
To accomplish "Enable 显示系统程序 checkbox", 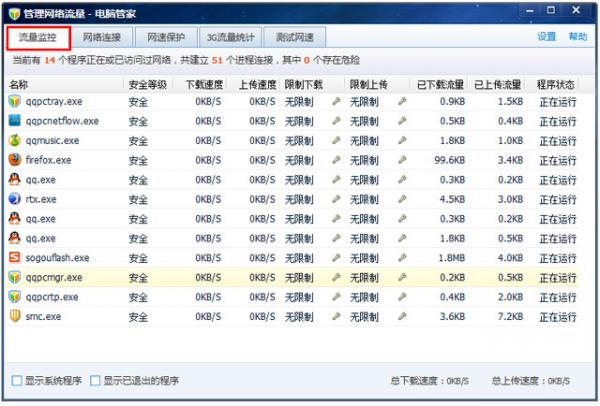I will tap(16, 381).
